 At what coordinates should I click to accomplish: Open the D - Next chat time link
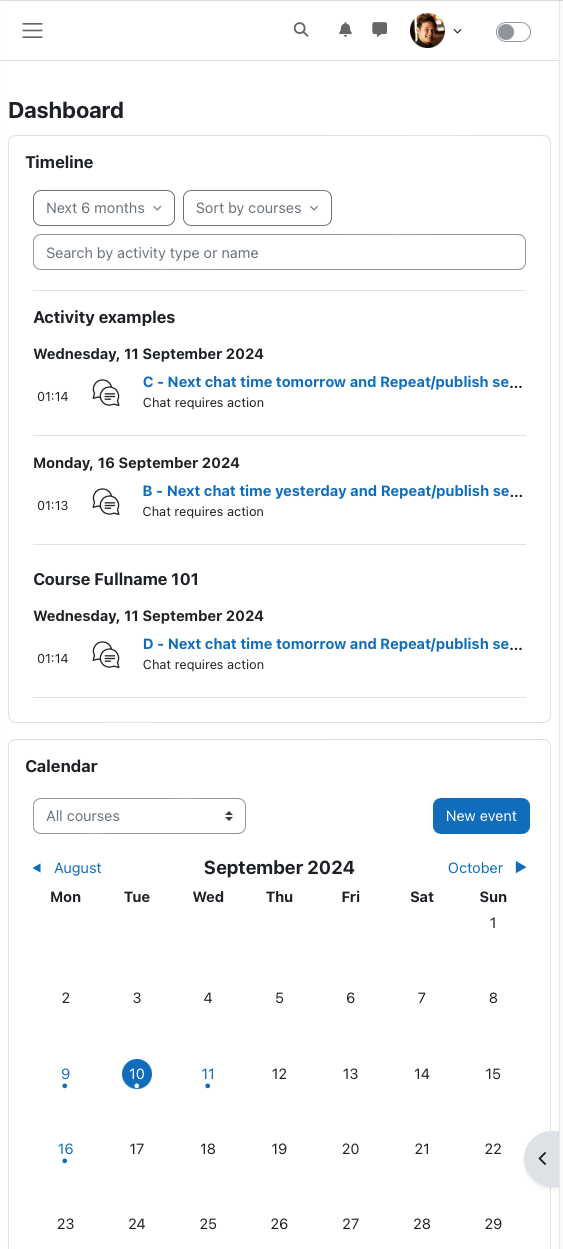point(333,644)
